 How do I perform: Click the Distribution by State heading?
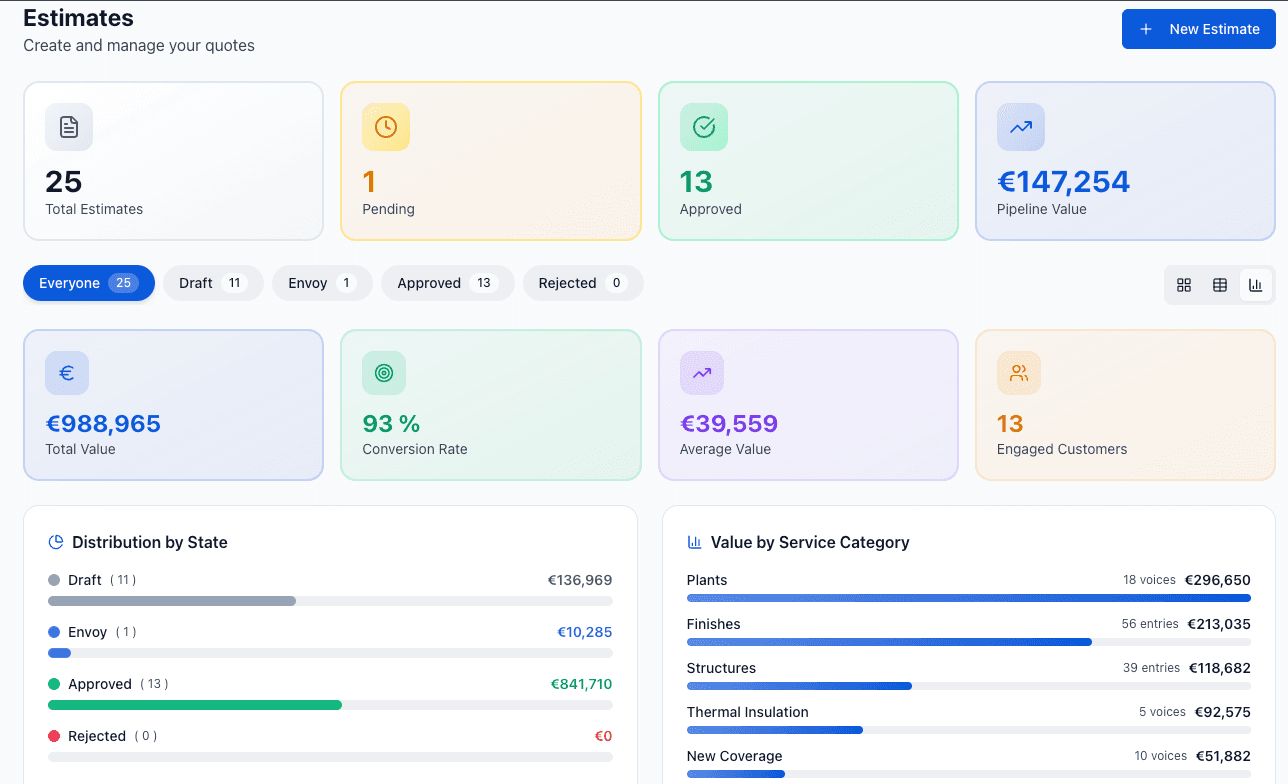[150, 542]
